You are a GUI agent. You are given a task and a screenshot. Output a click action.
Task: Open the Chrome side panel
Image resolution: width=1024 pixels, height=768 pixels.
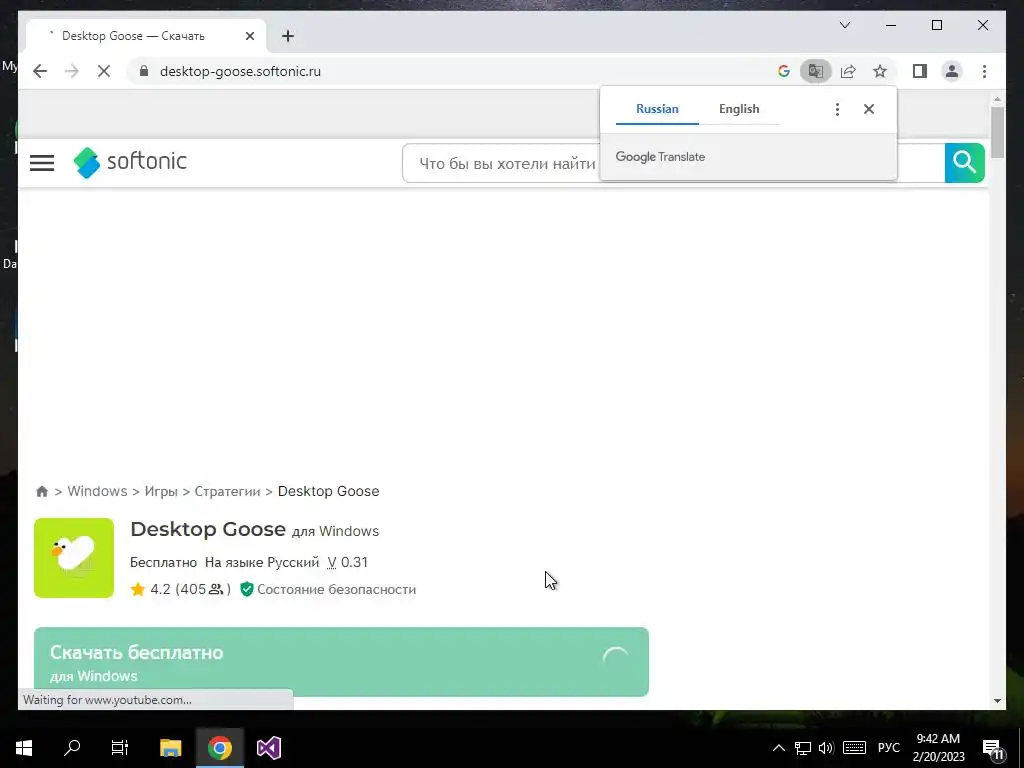point(920,71)
